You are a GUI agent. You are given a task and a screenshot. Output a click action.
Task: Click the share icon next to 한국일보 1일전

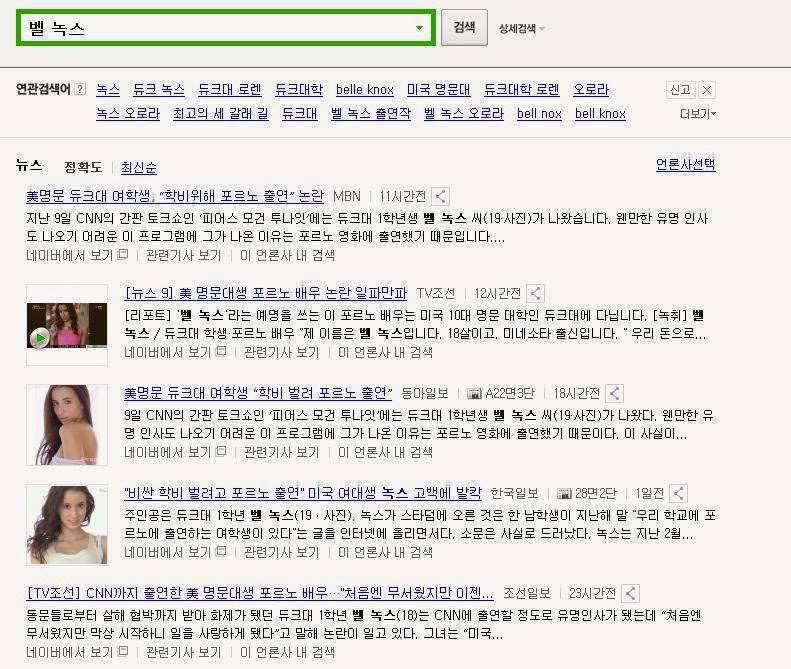[679, 493]
